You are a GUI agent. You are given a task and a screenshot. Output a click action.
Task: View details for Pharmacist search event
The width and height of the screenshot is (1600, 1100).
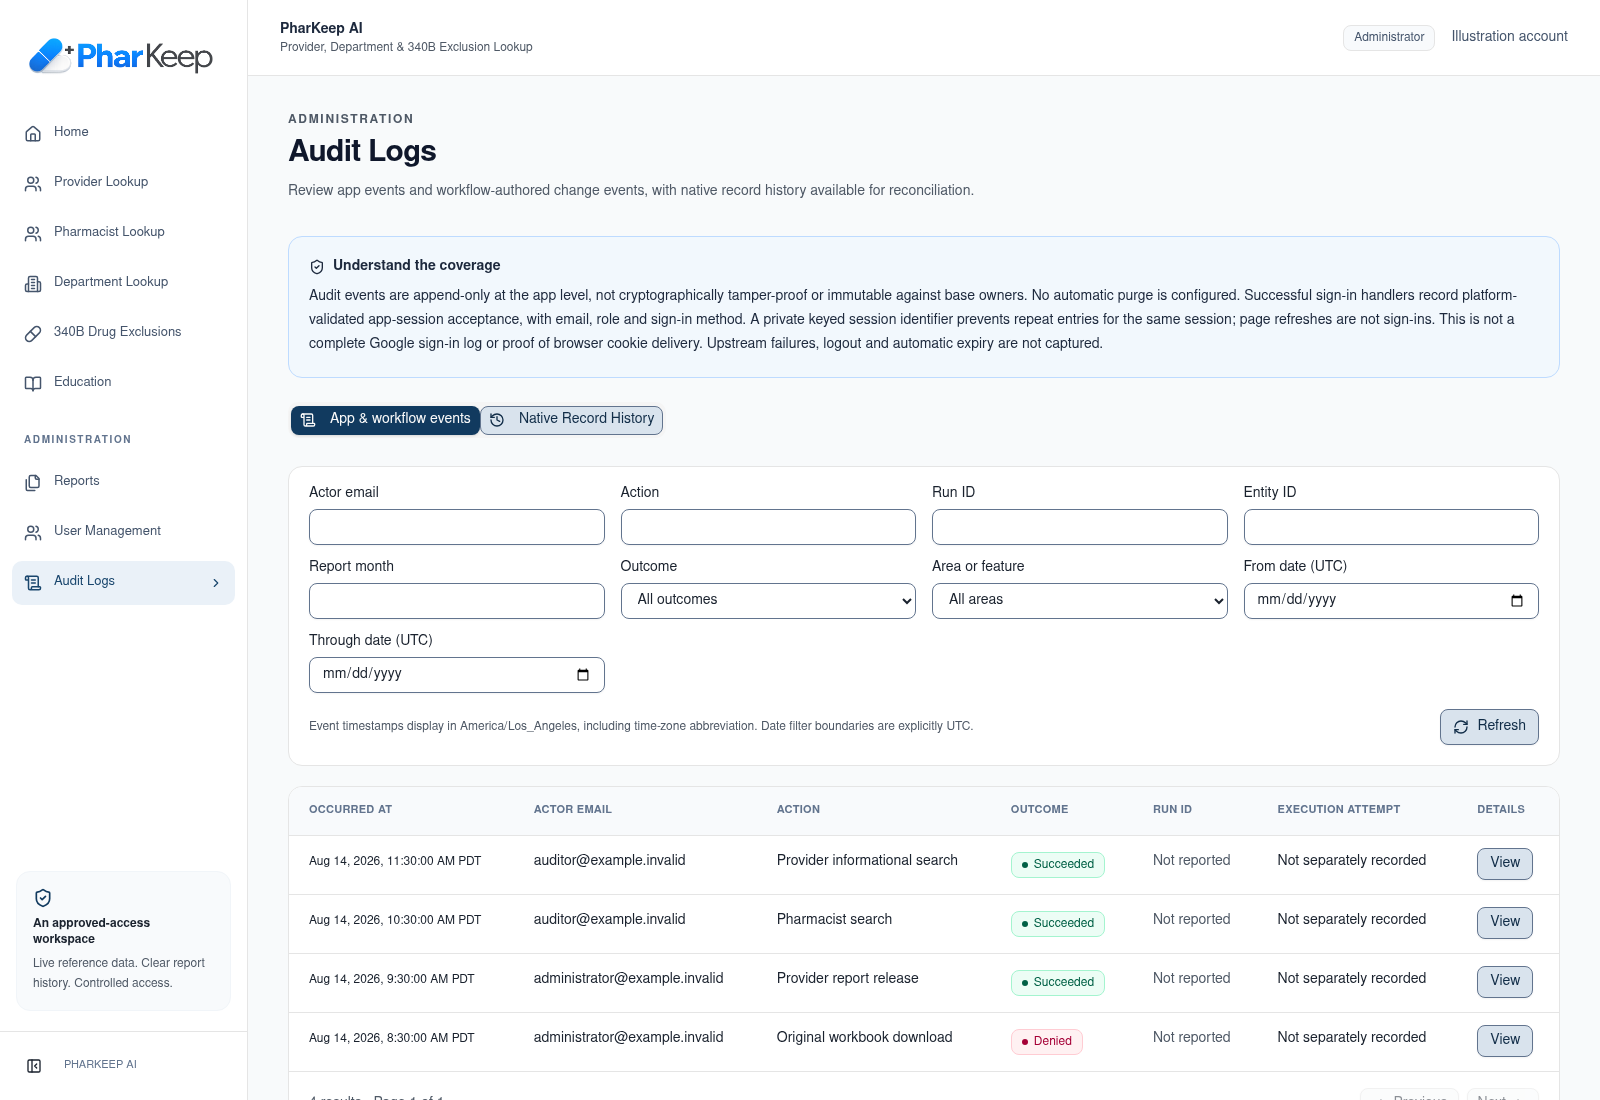click(1504, 923)
